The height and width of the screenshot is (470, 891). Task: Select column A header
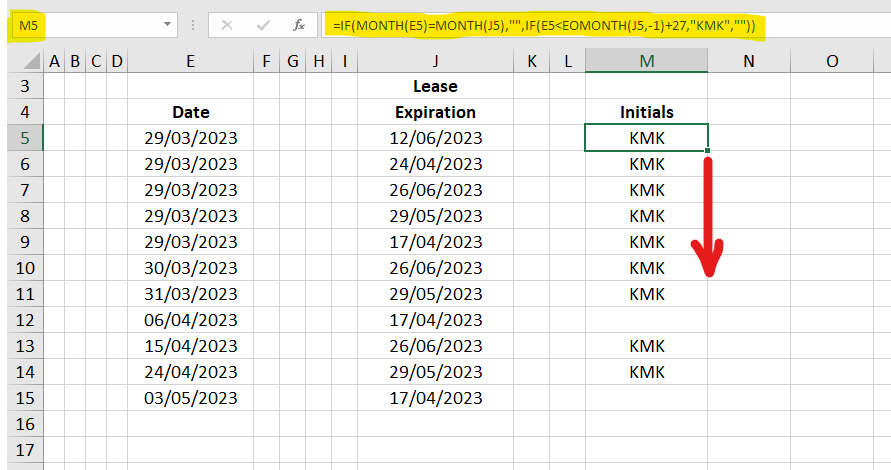pos(54,61)
